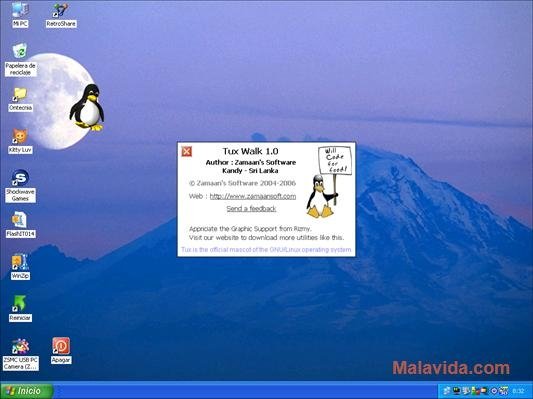Click the Tux mascot footer text
The image size is (533, 399).
pyautogui.click(x=266, y=250)
